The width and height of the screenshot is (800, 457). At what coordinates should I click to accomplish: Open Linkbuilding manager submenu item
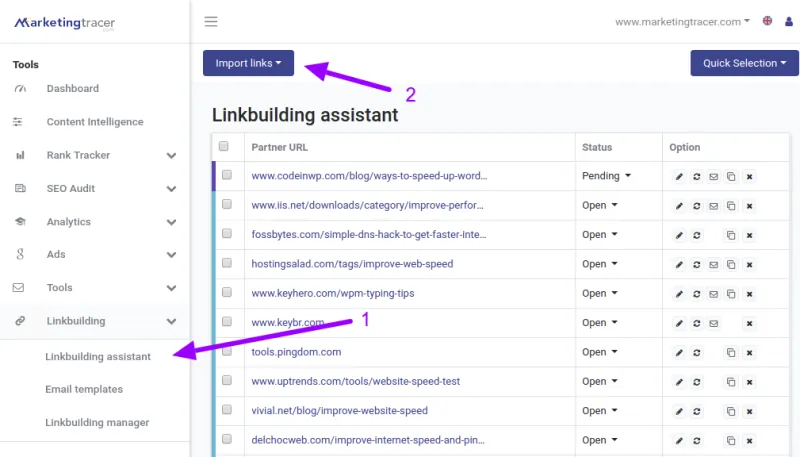pyautogui.click(x=97, y=422)
